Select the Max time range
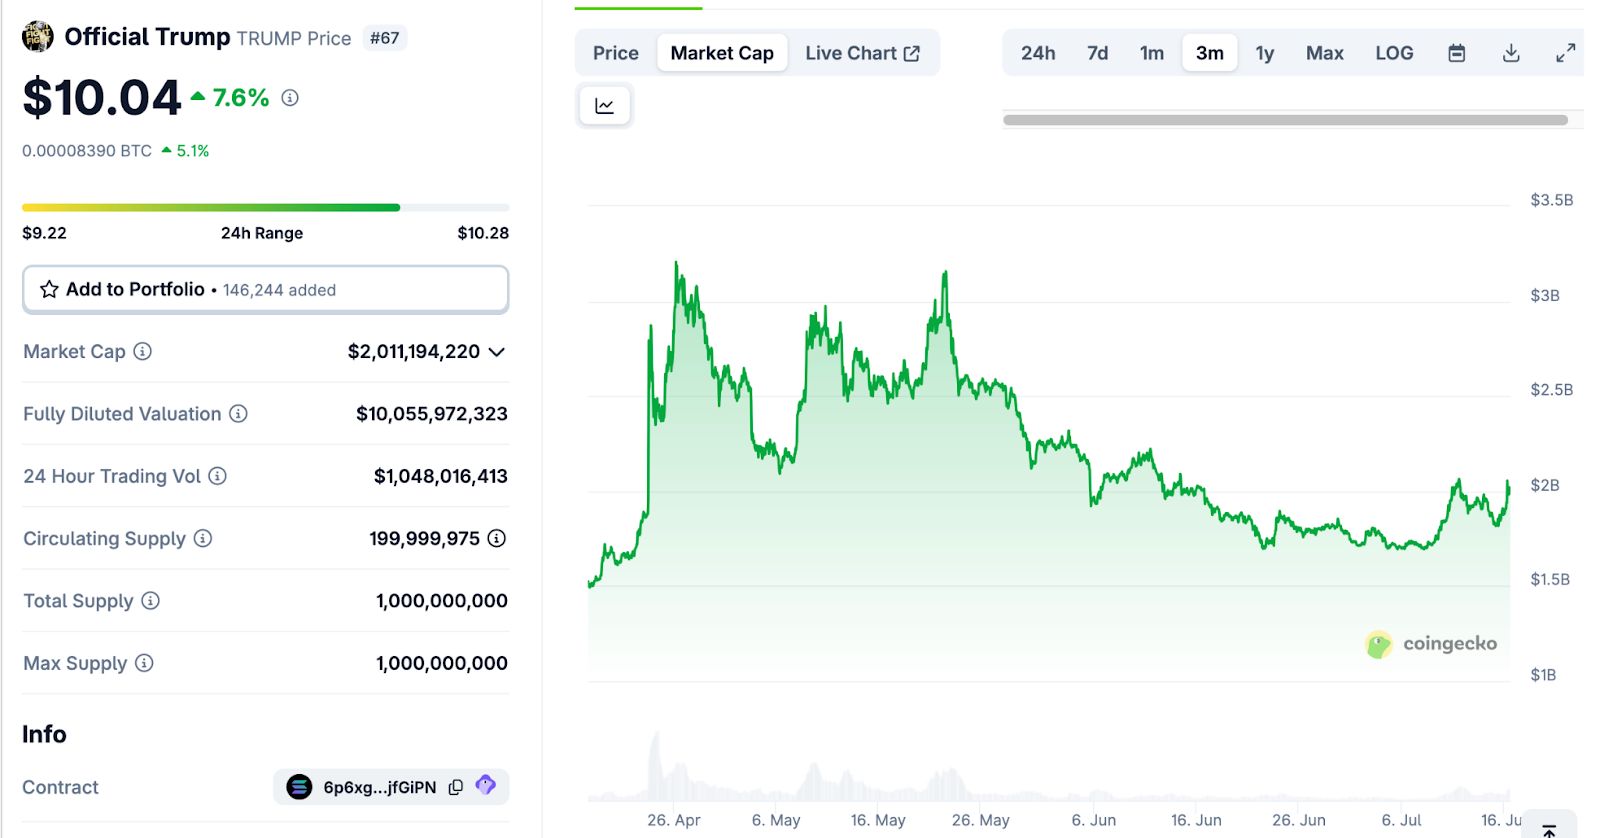 1325,53
